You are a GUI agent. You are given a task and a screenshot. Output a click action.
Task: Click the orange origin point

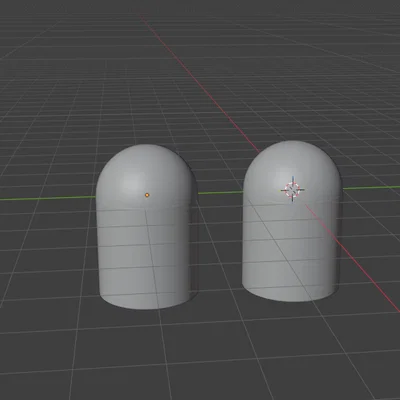(147, 195)
